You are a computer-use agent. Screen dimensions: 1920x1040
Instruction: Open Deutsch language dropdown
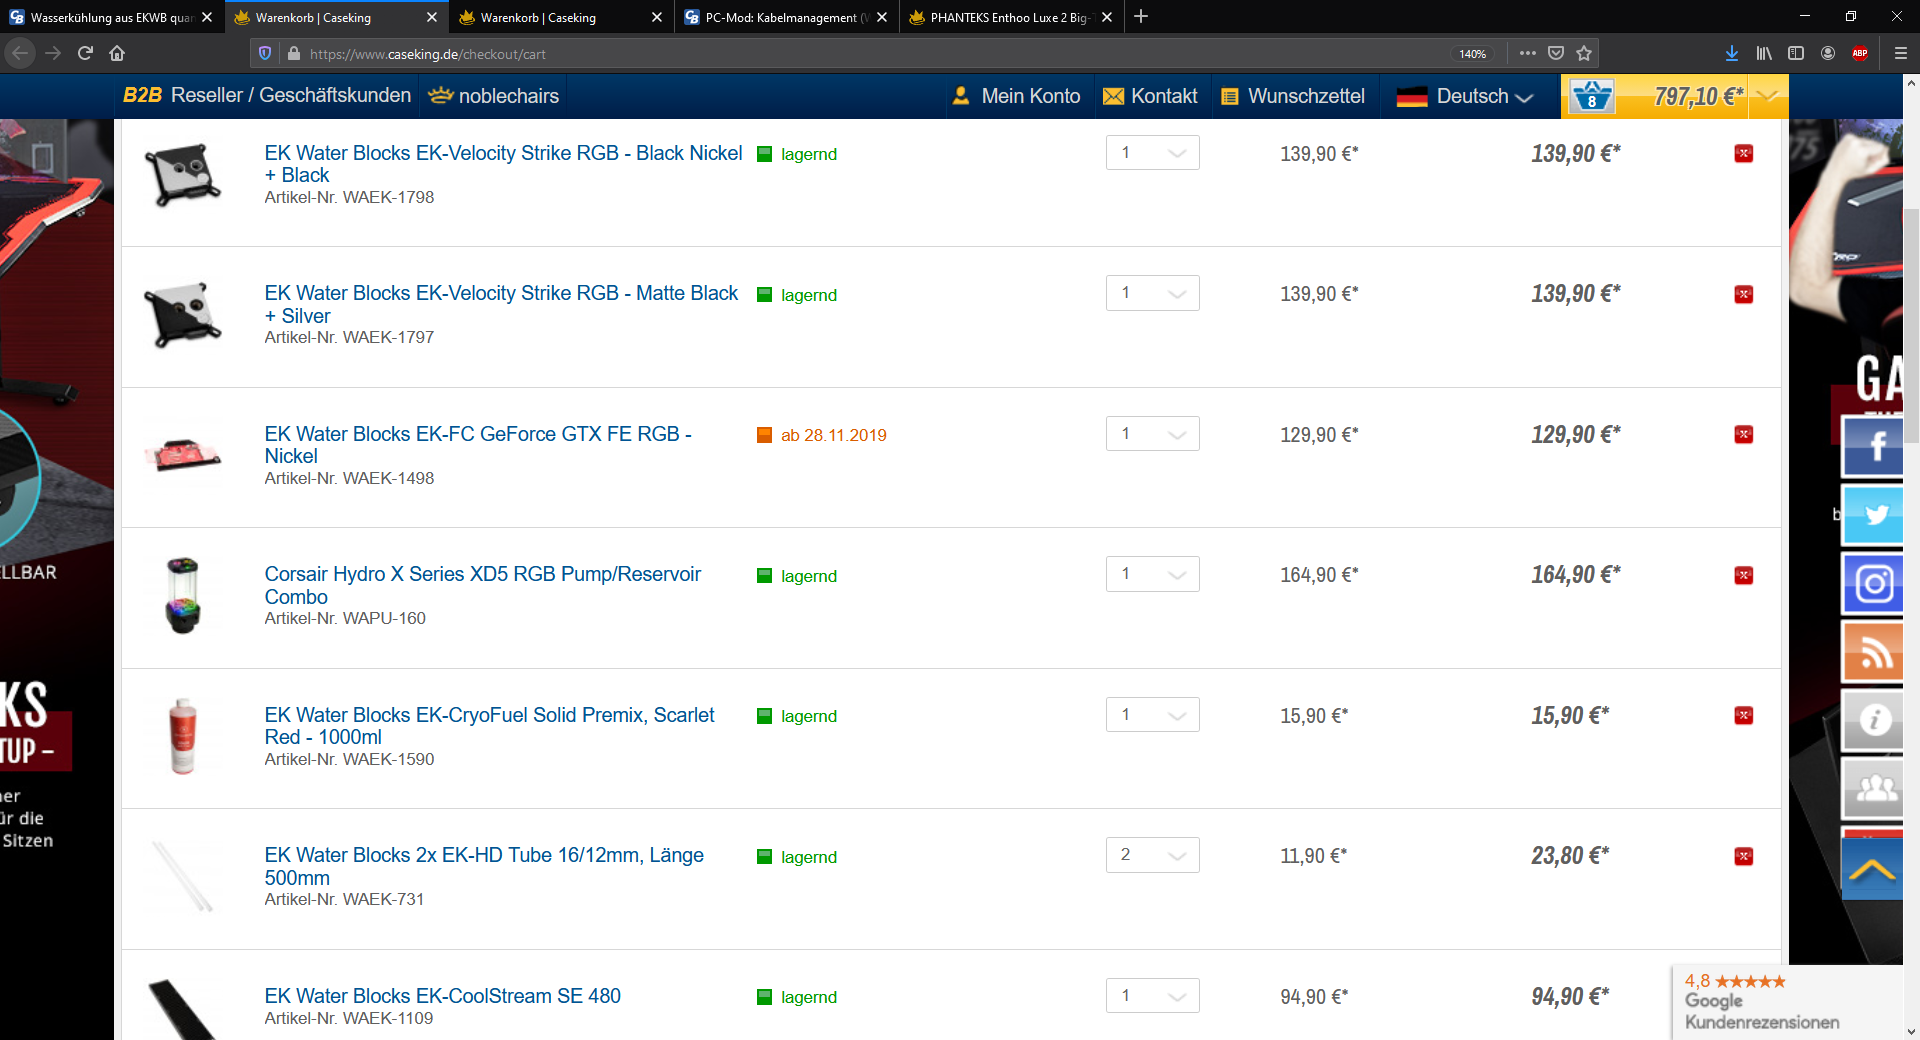[x=1465, y=96]
